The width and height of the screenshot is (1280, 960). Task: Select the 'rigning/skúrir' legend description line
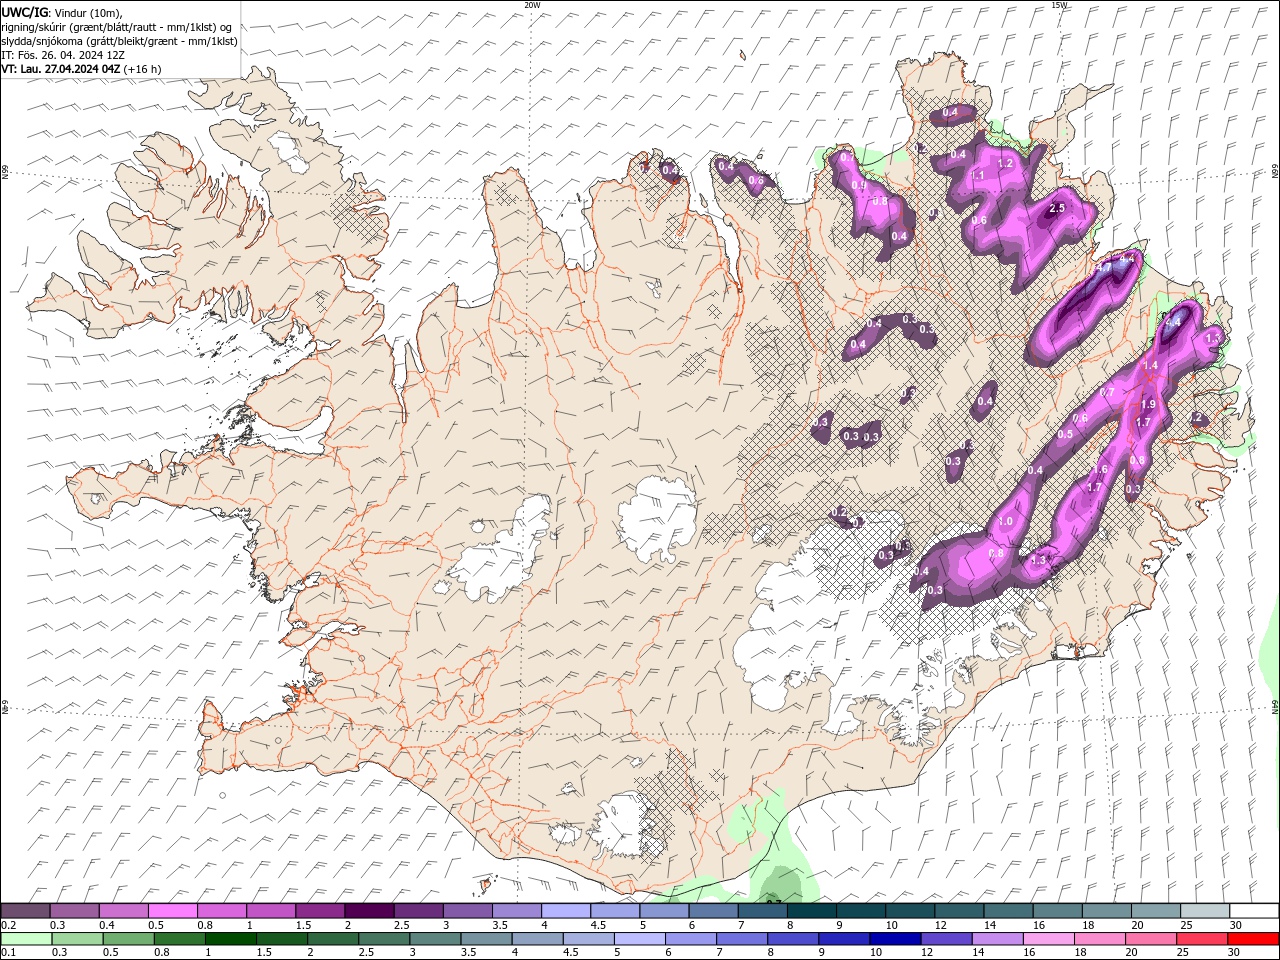pos(117,27)
